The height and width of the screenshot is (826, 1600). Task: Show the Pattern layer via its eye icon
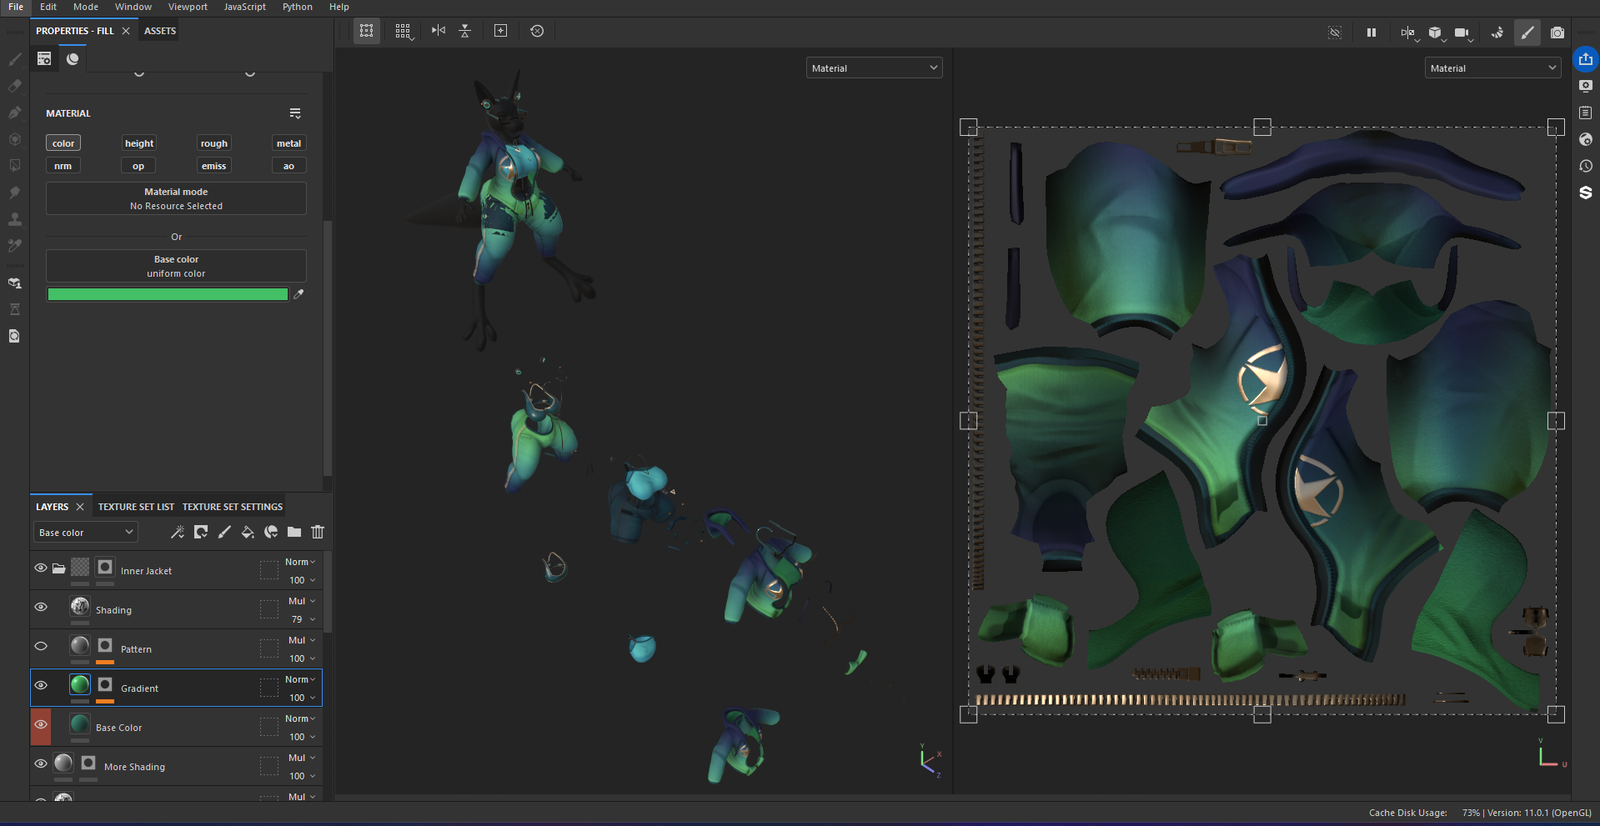coord(41,646)
